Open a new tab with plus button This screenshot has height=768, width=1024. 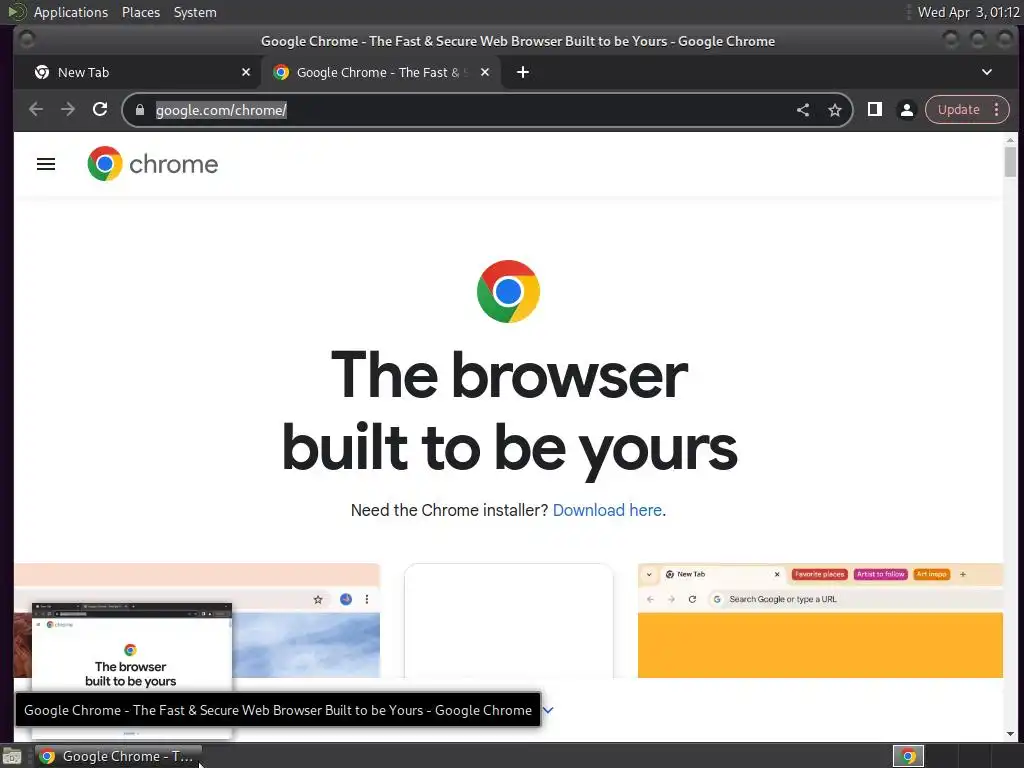pyautogui.click(x=522, y=72)
